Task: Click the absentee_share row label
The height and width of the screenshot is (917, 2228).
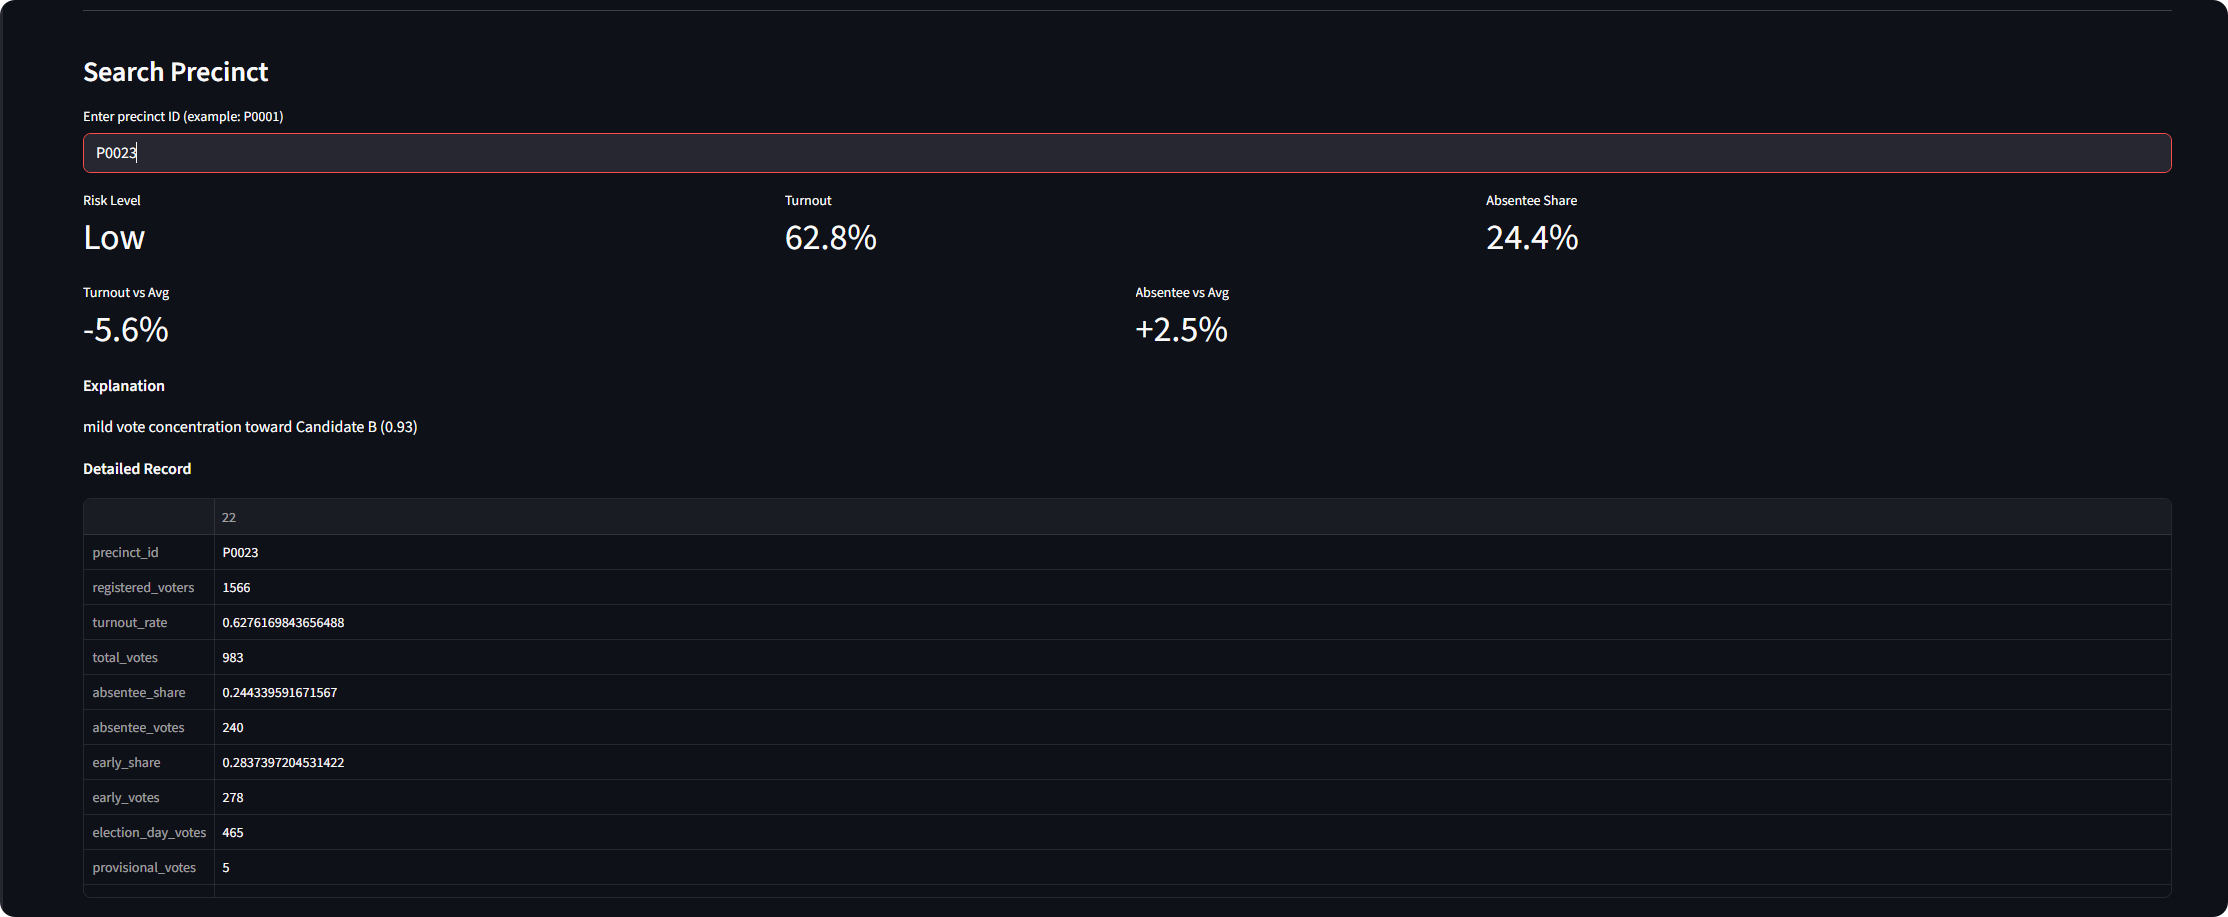Action: (x=139, y=692)
